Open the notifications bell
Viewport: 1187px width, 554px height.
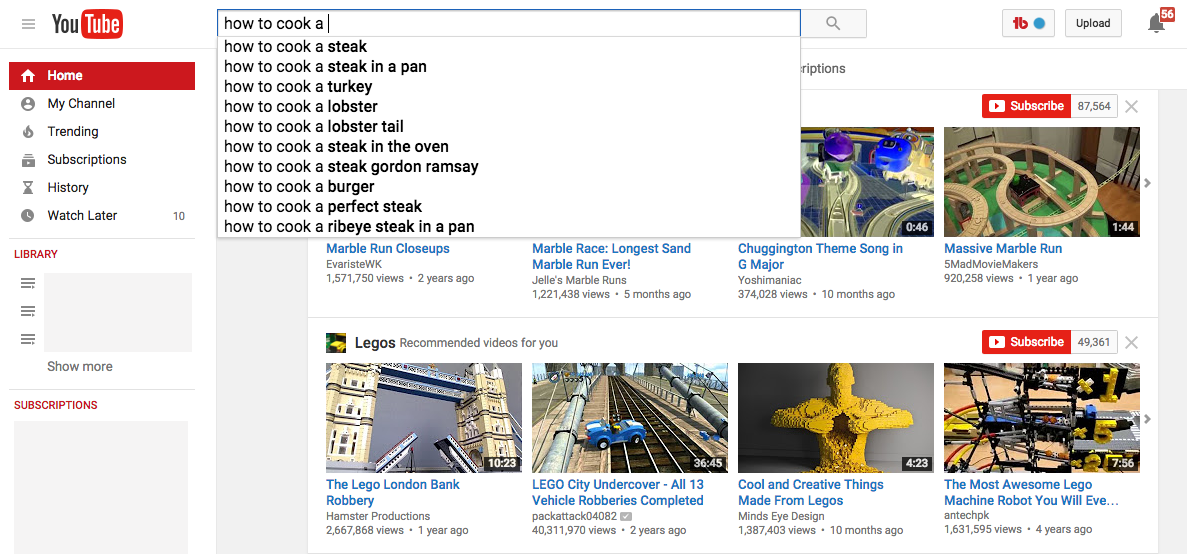tap(1157, 24)
